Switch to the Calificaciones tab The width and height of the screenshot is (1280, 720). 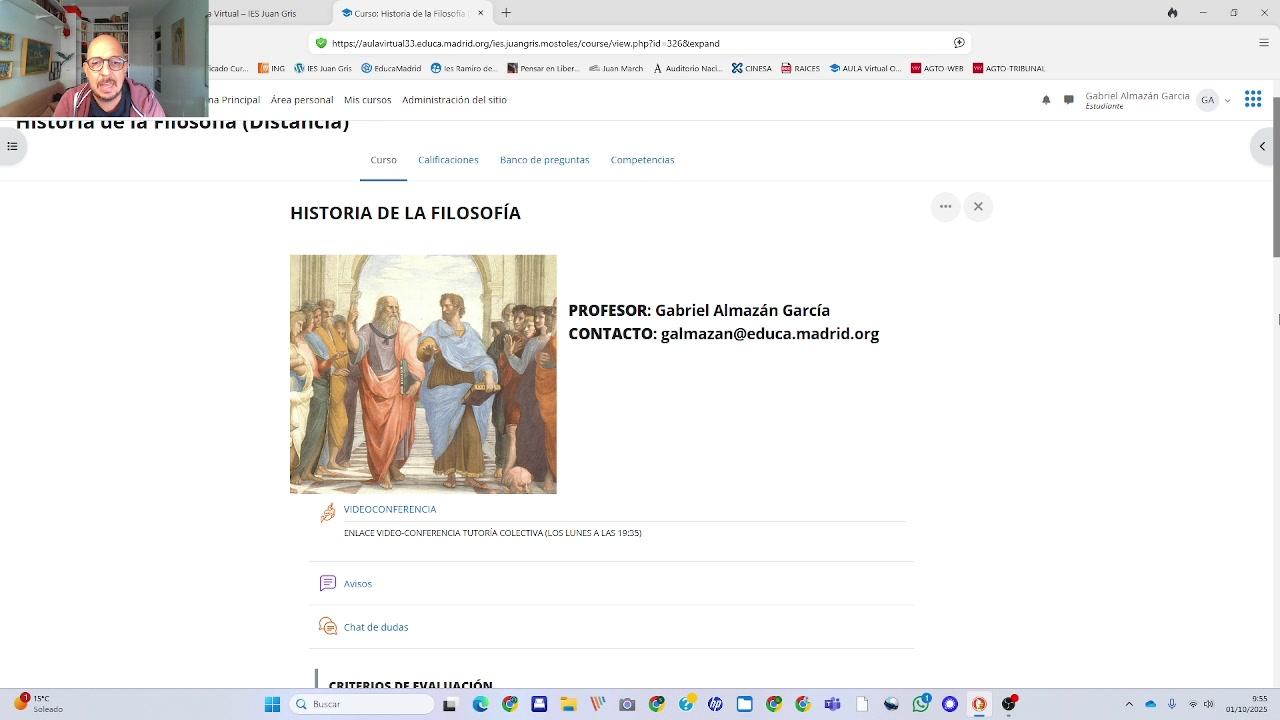[448, 160]
